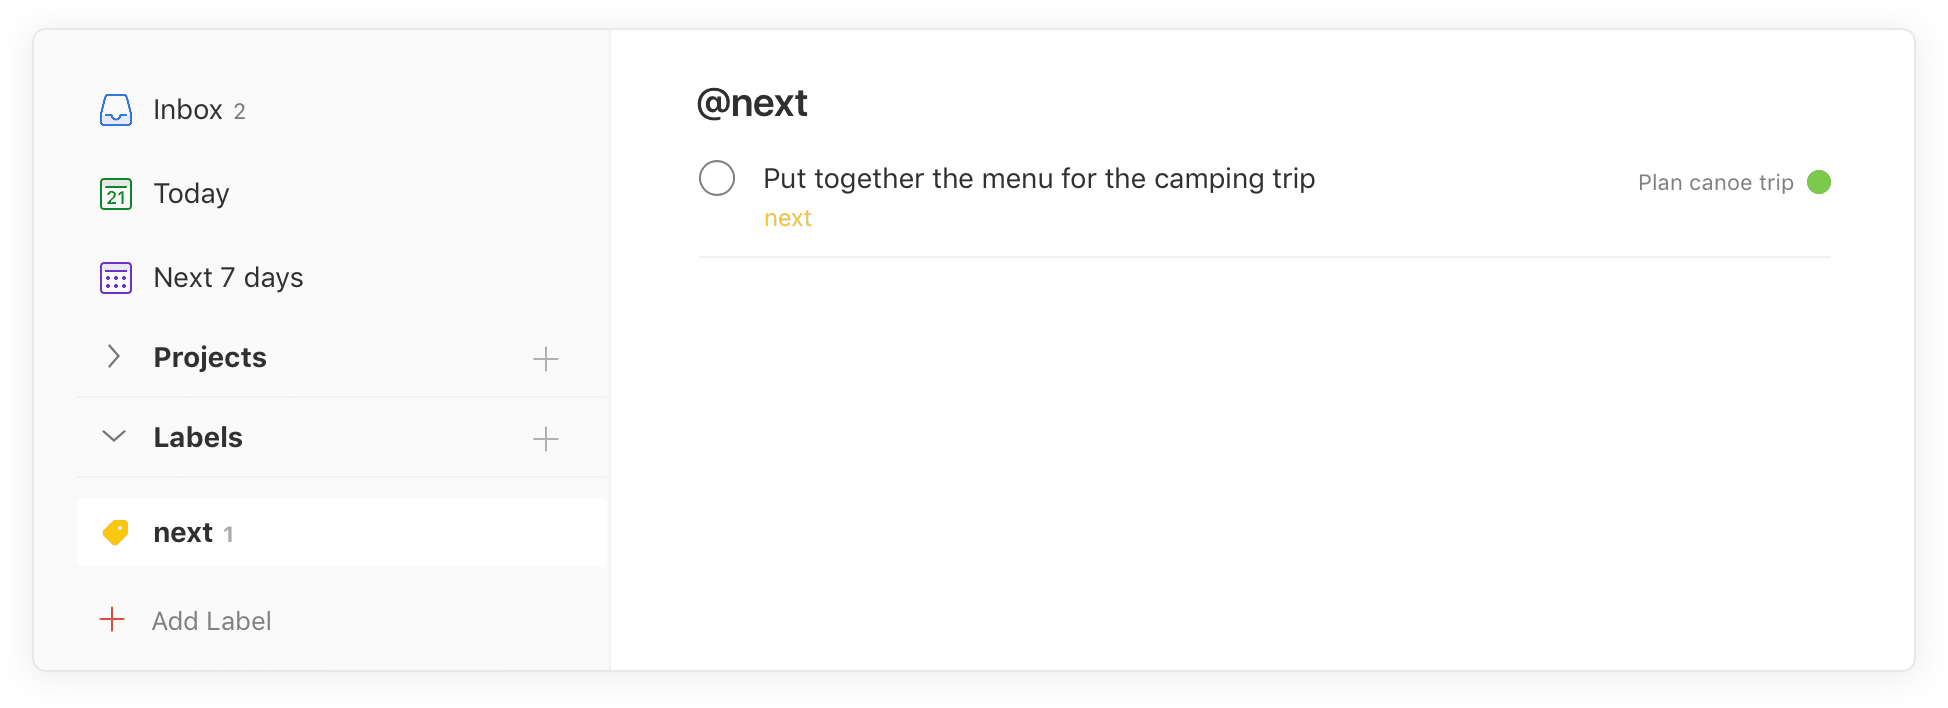
Task: Click the red plus icon for Add Label
Action: pyautogui.click(x=112, y=620)
